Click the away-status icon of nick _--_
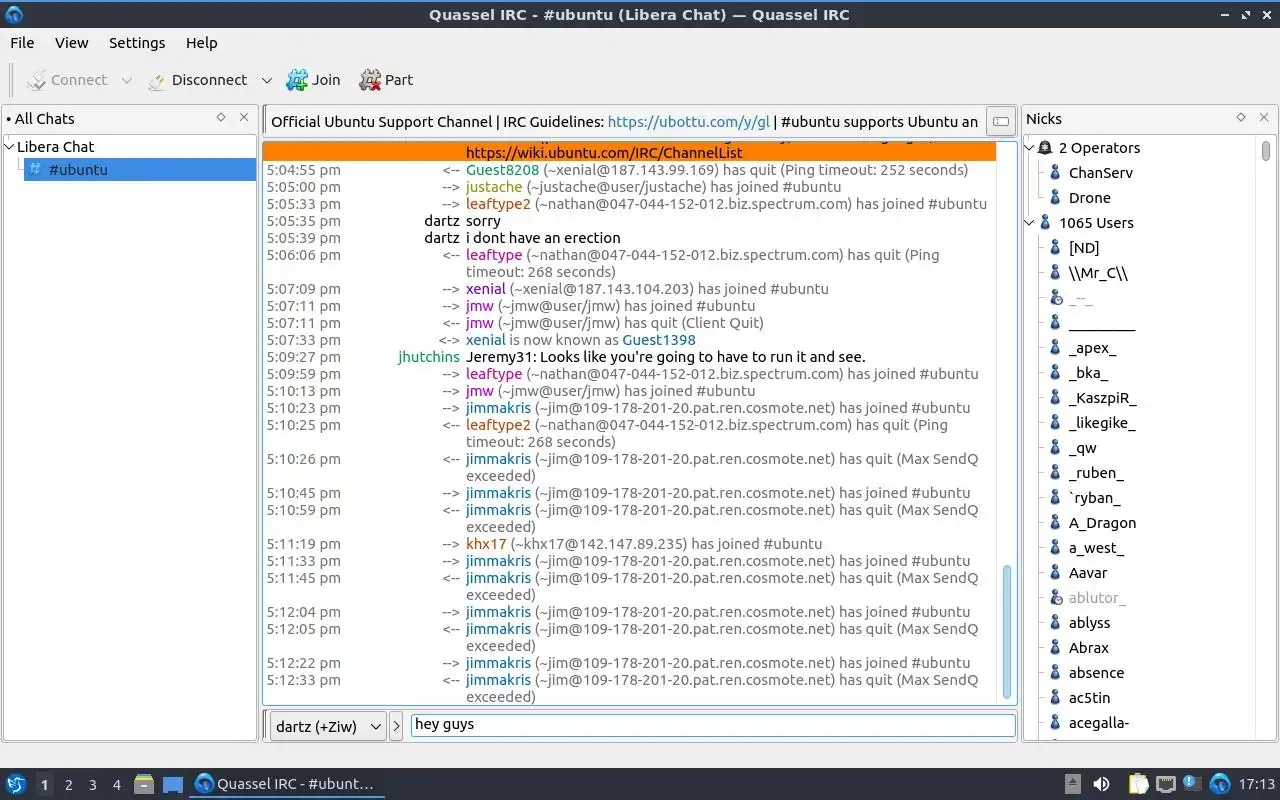The height and width of the screenshot is (800, 1280). pyautogui.click(x=1055, y=298)
